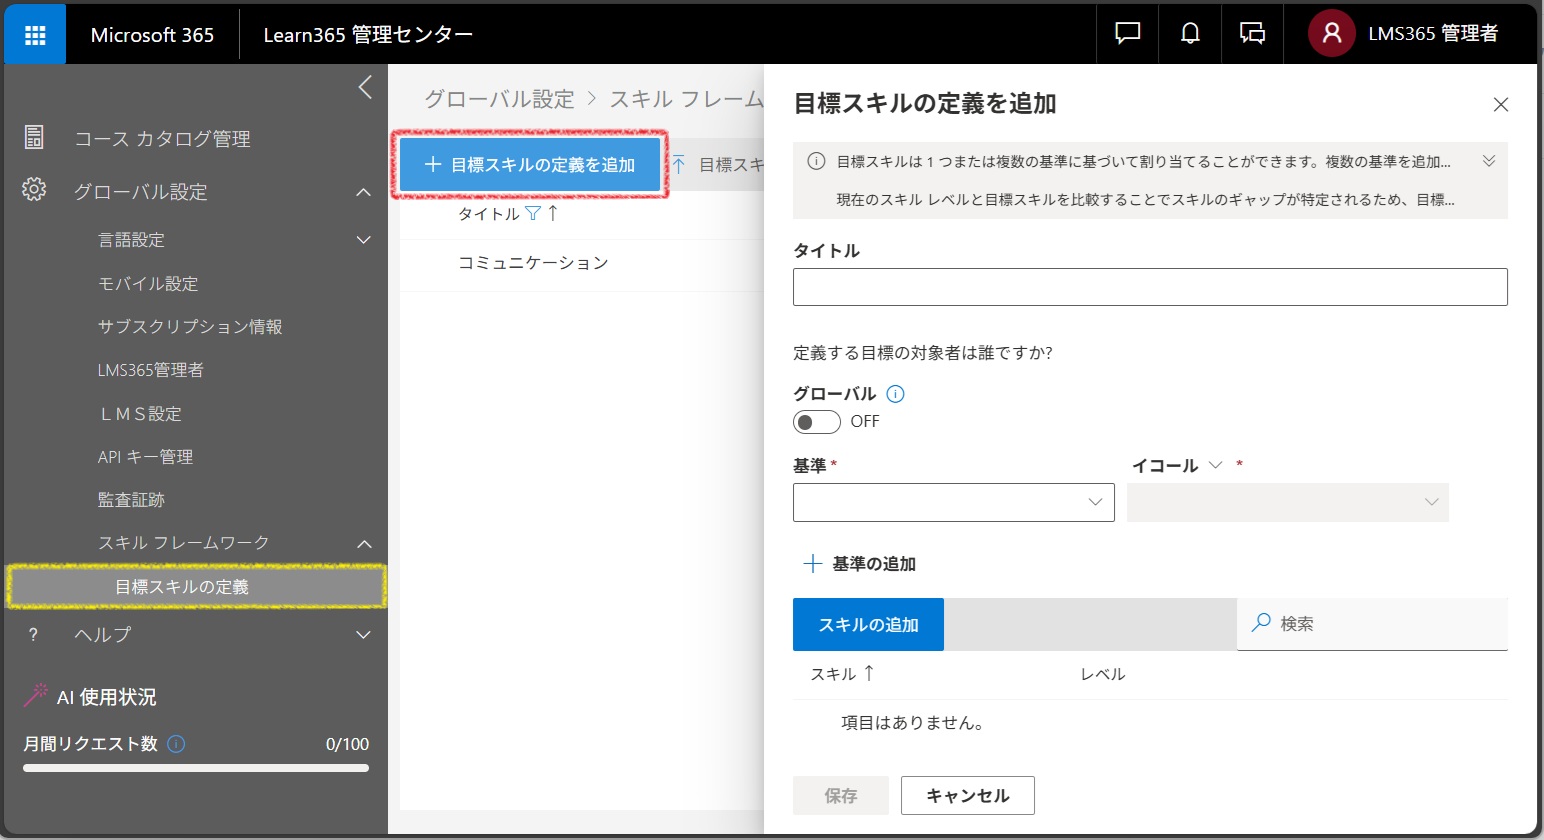Image resolution: width=1544 pixels, height=840 pixels.
Task: Click the sort arrow next to タイトル column
Action: (553, 213)
